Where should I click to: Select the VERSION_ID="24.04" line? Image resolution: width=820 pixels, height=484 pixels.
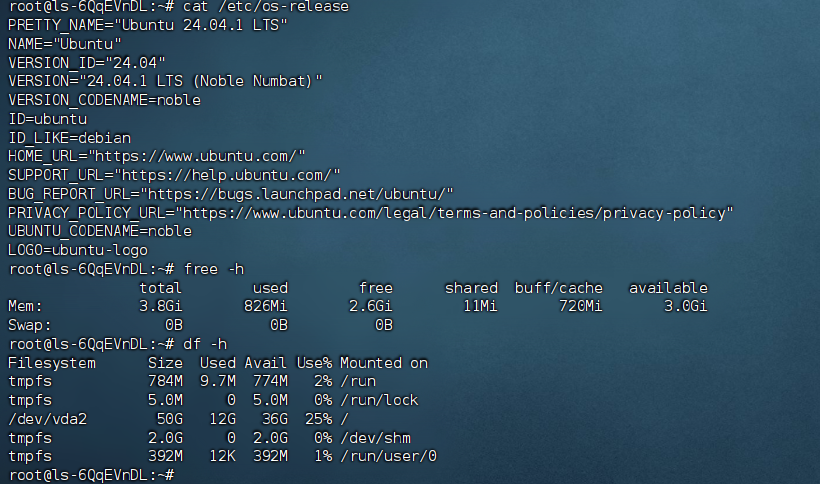(86, 63)
